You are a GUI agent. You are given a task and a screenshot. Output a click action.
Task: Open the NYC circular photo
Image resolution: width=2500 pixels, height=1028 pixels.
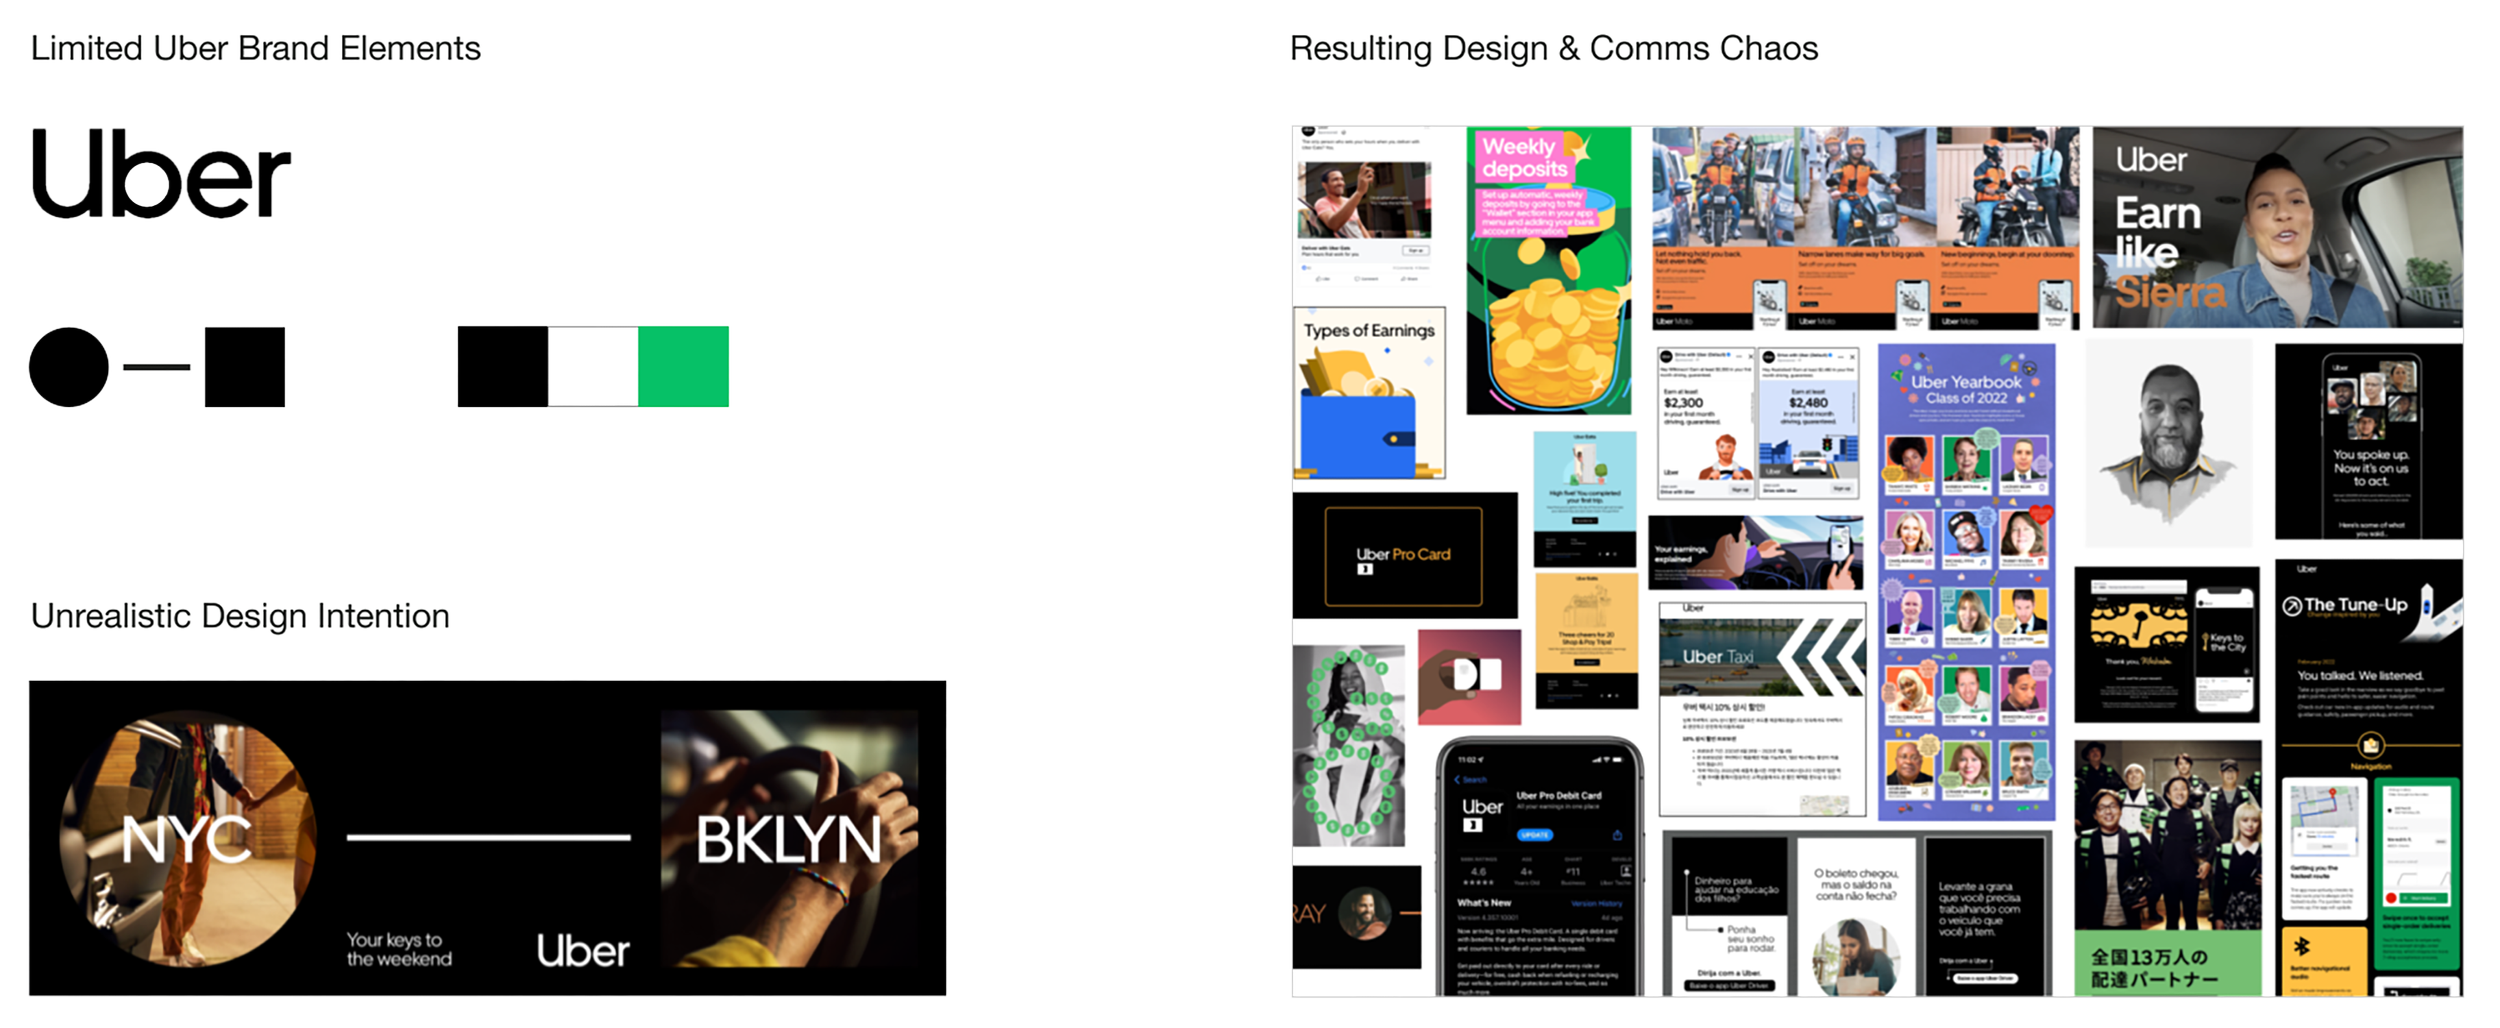(188, 838)
